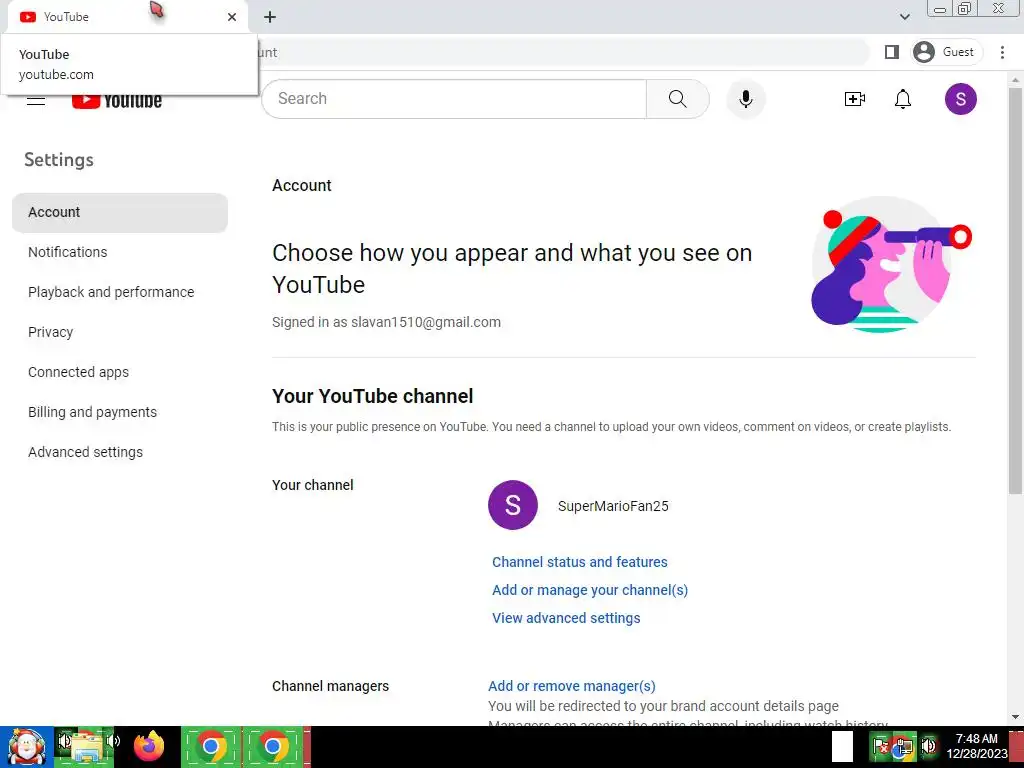This screenshot has width=1024, height=768.
Task: Click the browser address bar
Action: pyautogui.click(x=562, y=52)
